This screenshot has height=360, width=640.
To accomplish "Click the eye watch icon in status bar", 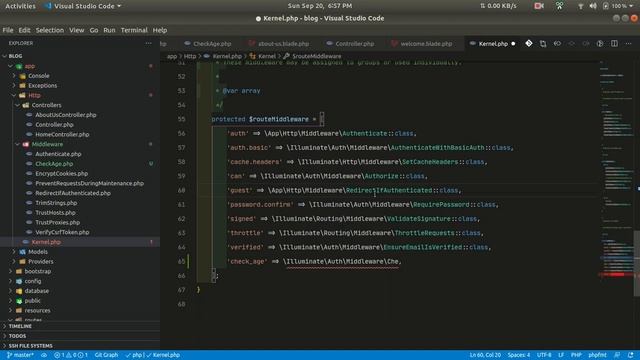I will [44, 355].
